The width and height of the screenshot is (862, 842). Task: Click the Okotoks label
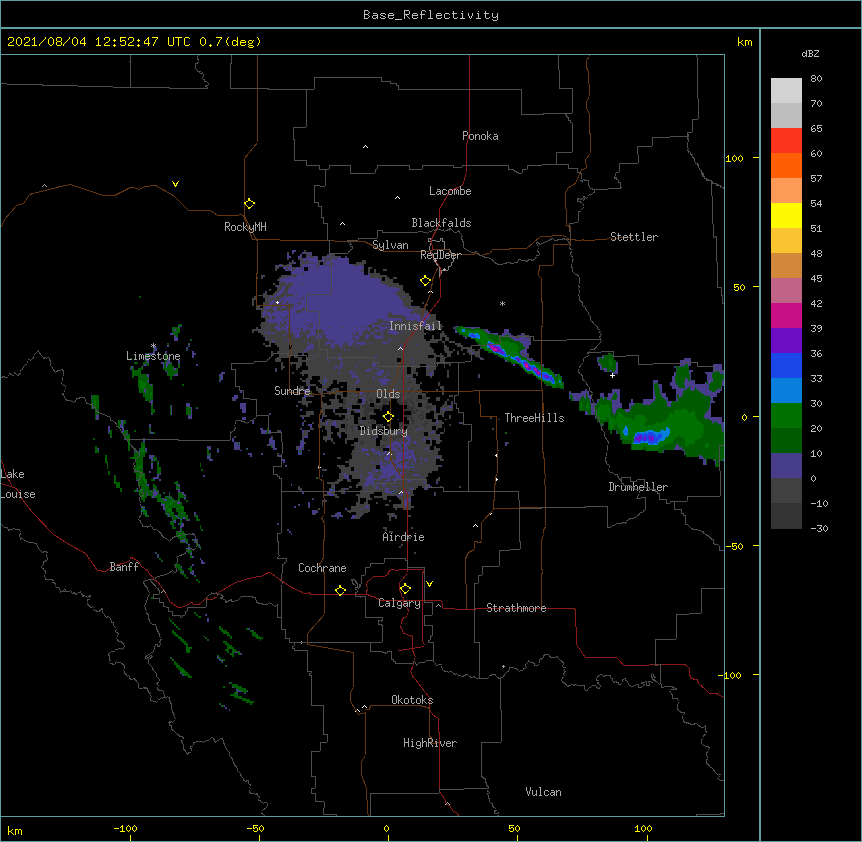point(412,700)
